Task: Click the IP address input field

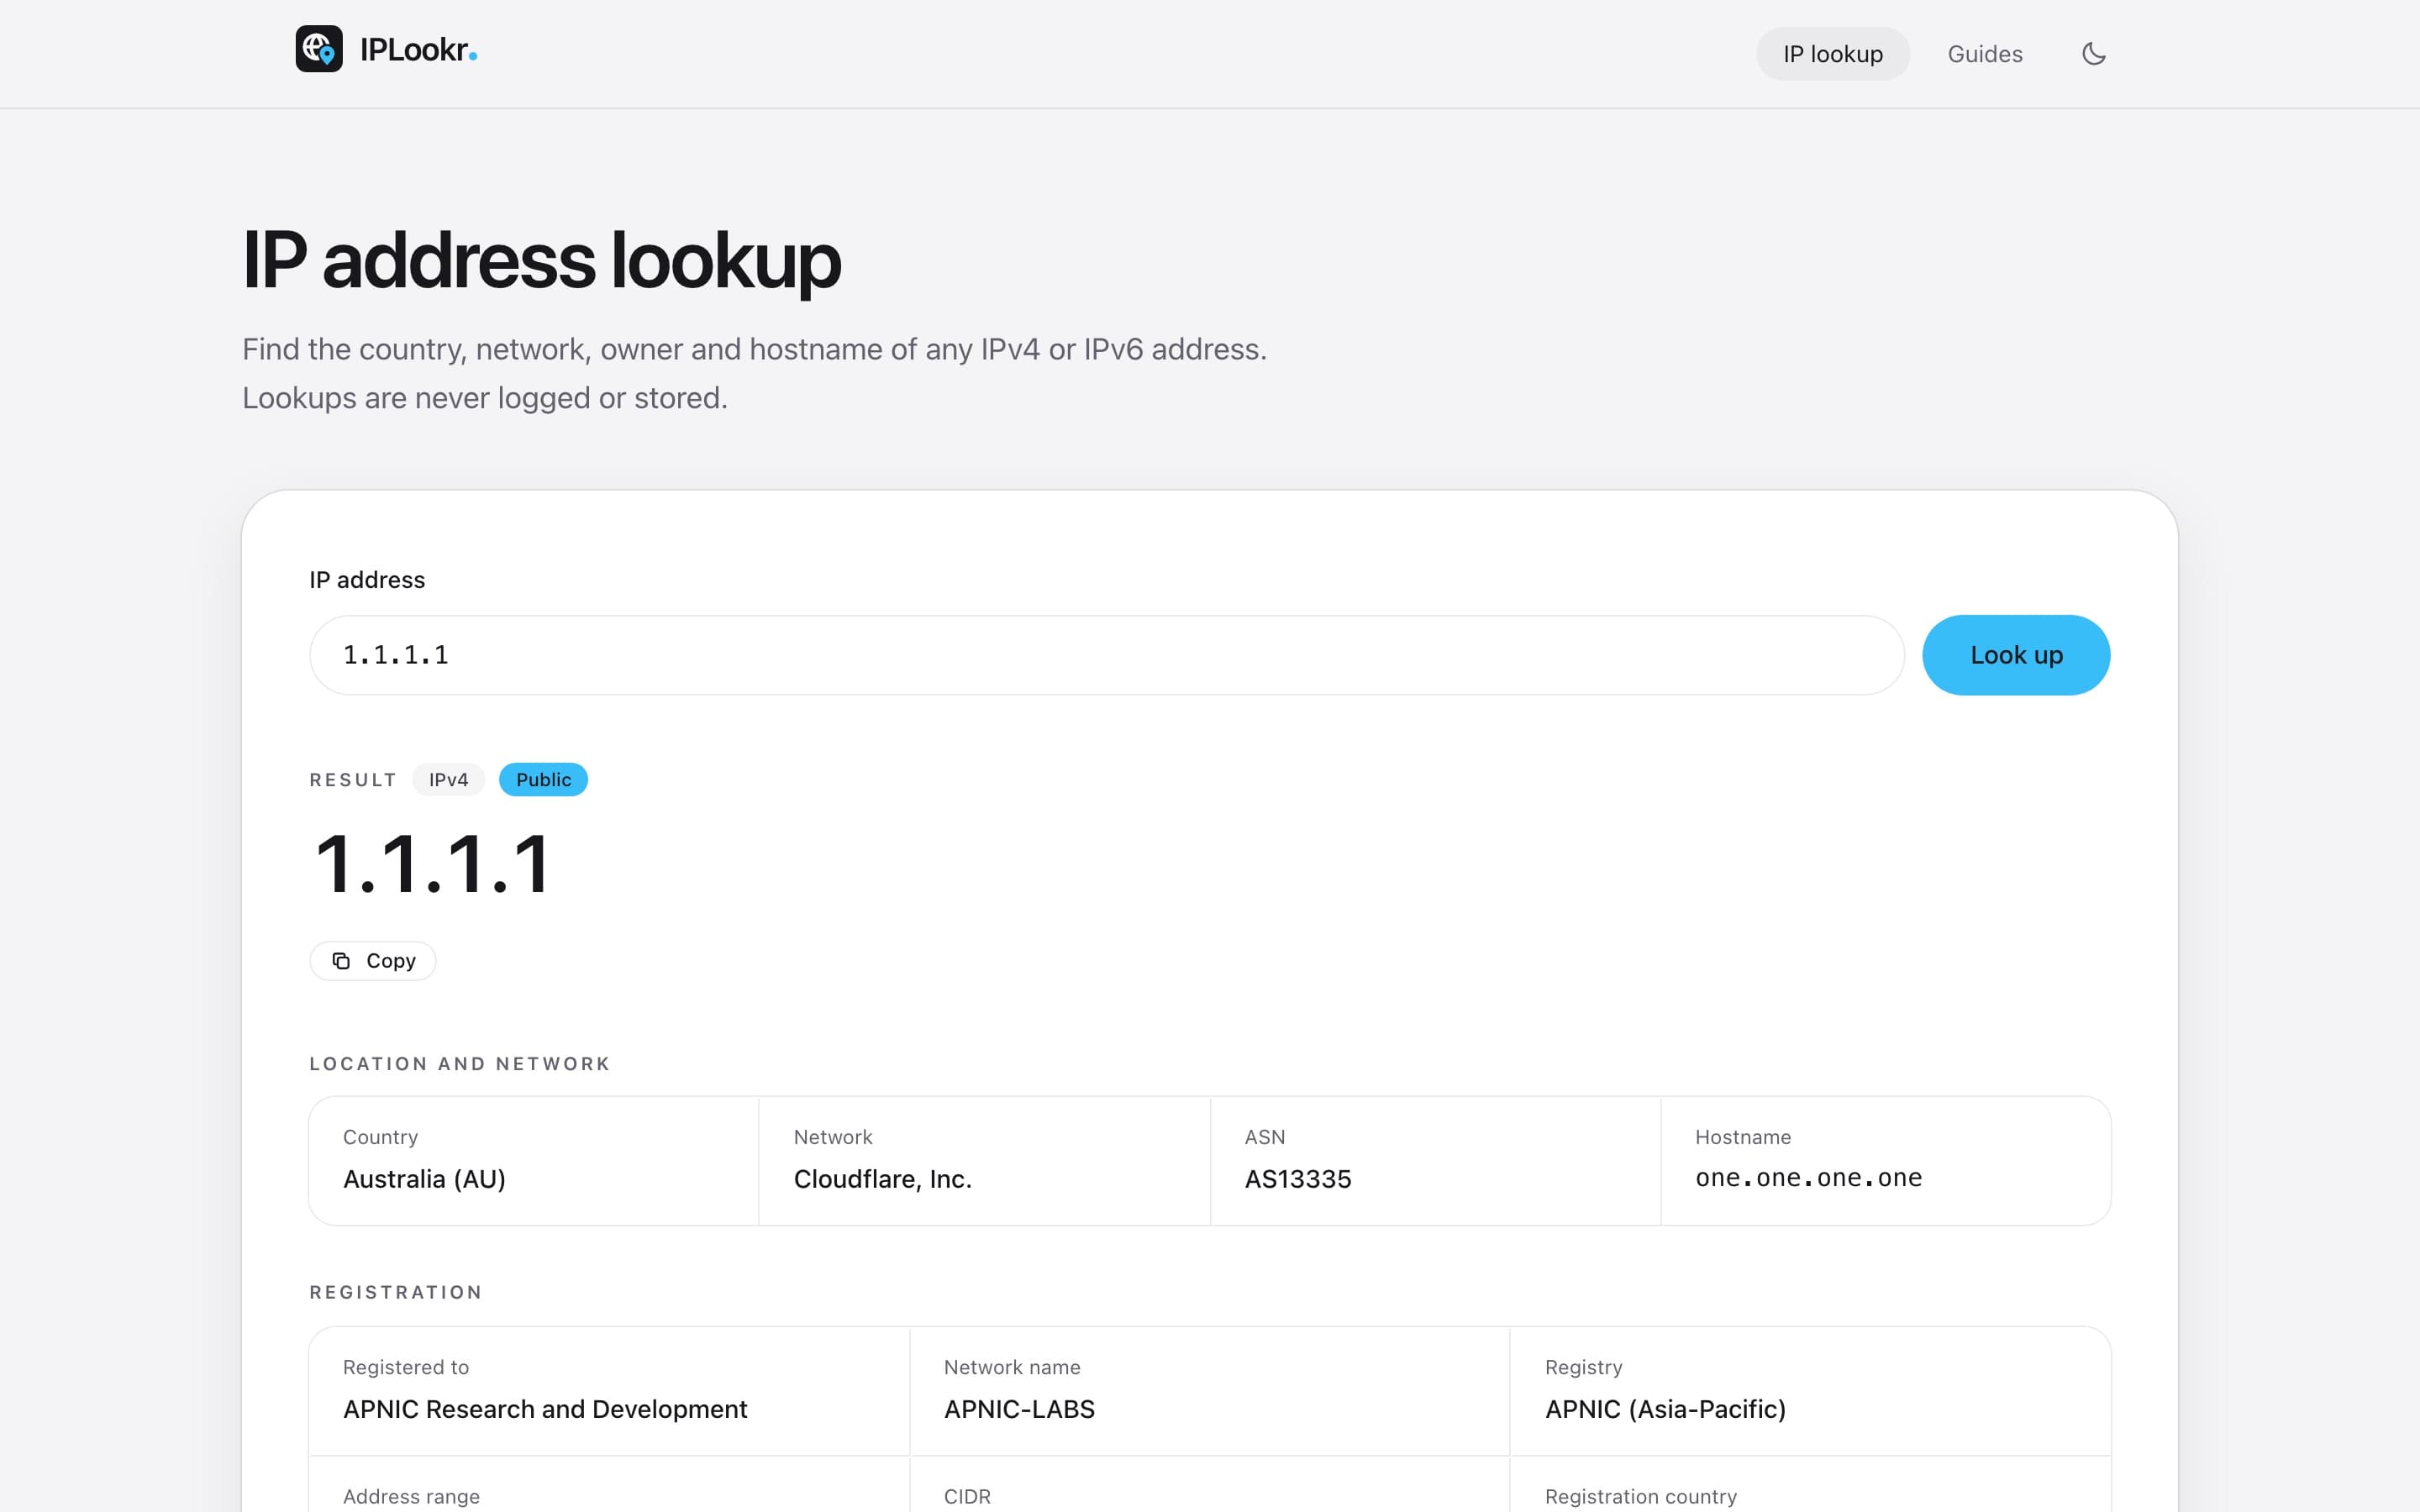Action: (x=1106, y=655)
